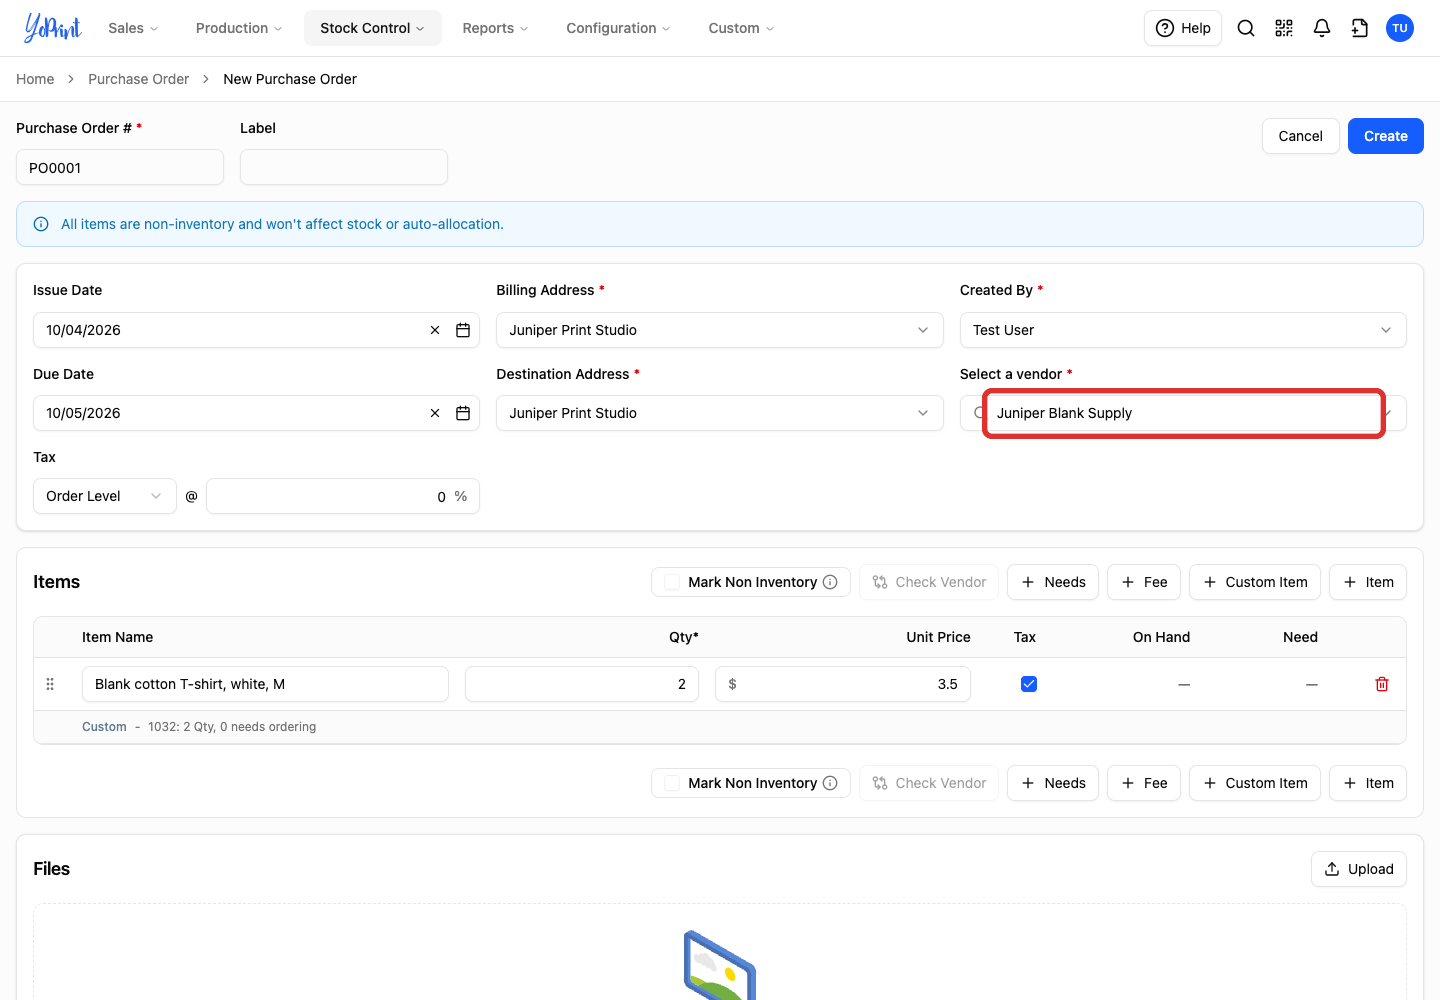This screenshot has height=1000, width=1440.
Task: Click the info icon beside top Mark Non Inventory
Action: click(830, 582)
